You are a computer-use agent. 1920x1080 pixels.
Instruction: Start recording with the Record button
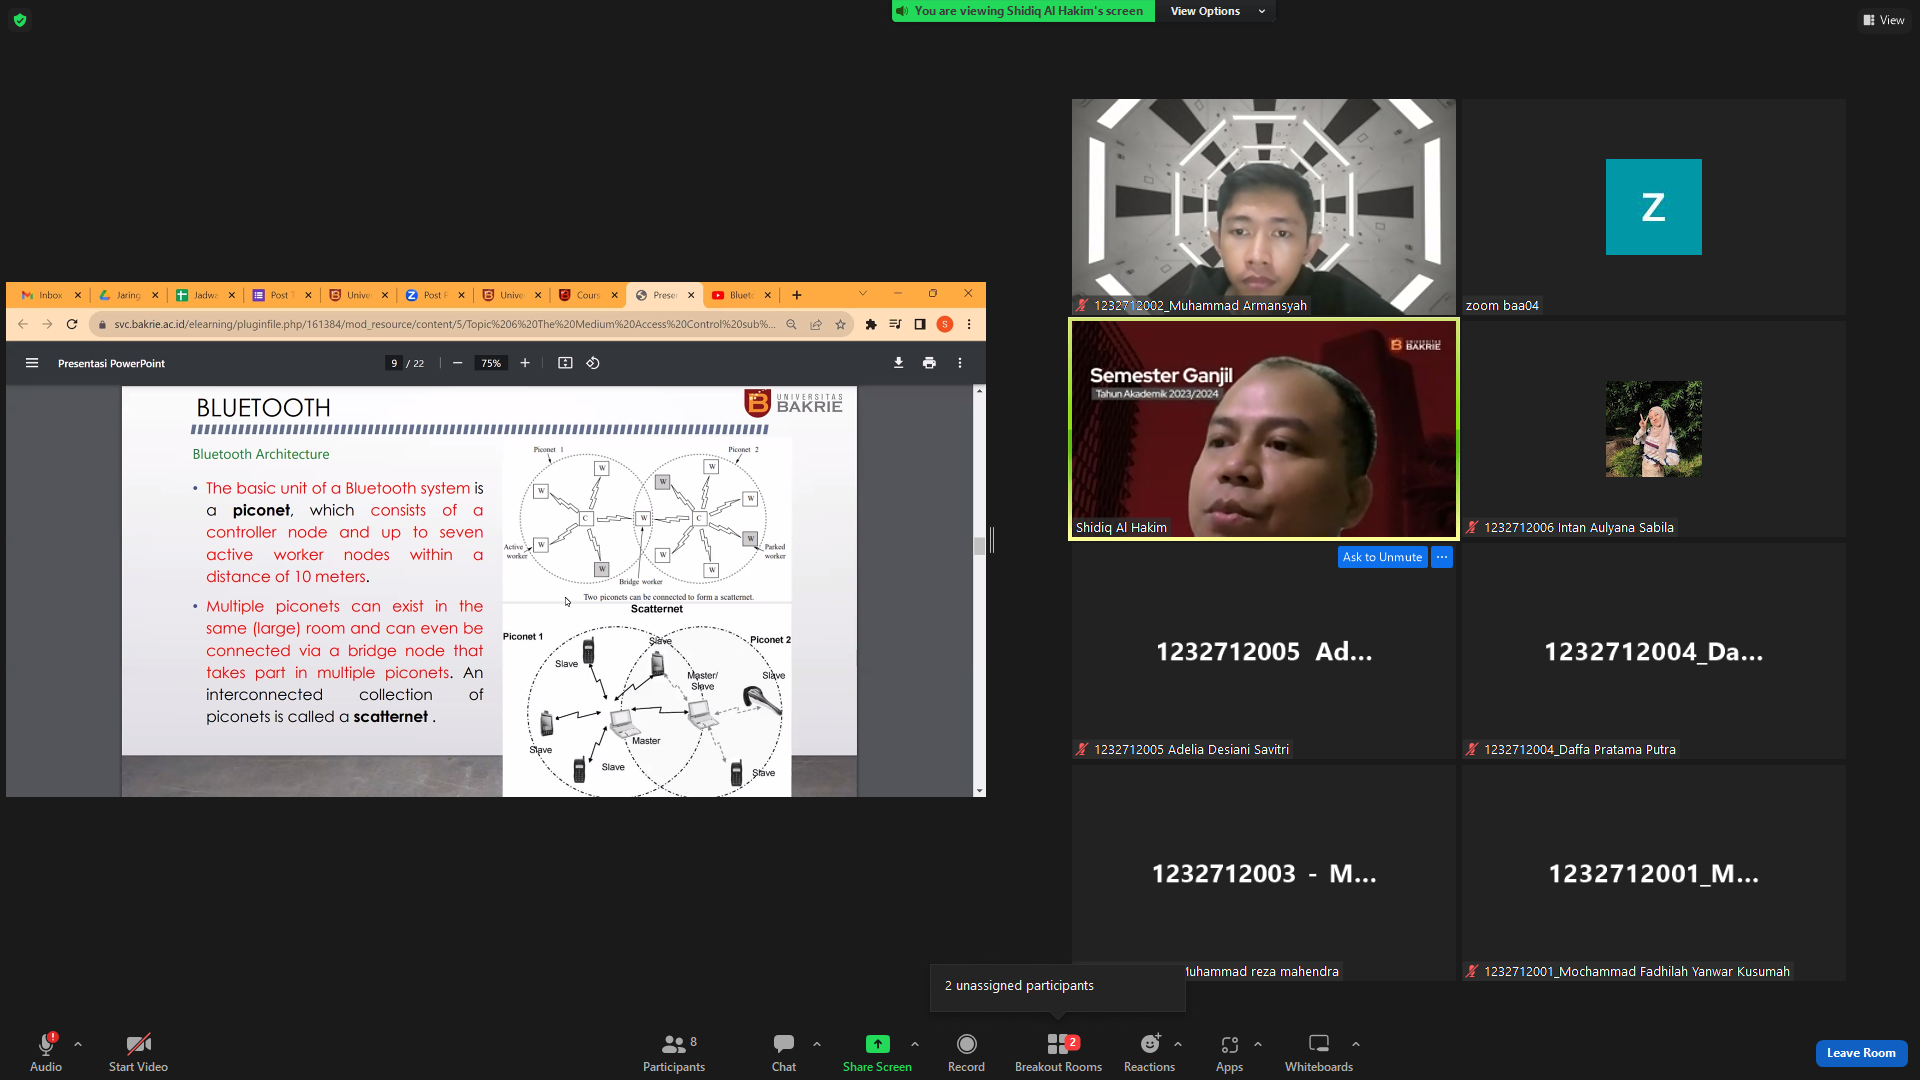(966, 1052)
